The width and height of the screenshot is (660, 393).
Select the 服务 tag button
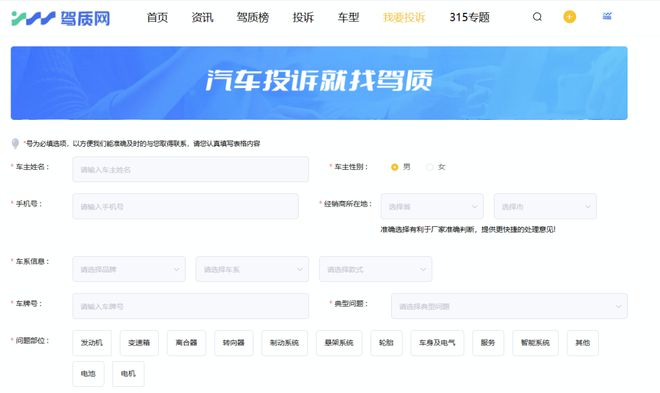tap(488, 343)
